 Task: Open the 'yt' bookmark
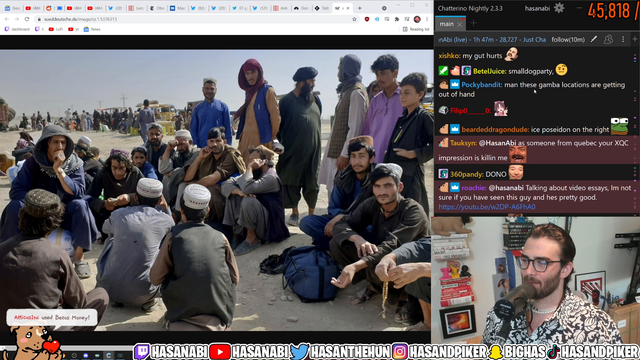point(73,29)
